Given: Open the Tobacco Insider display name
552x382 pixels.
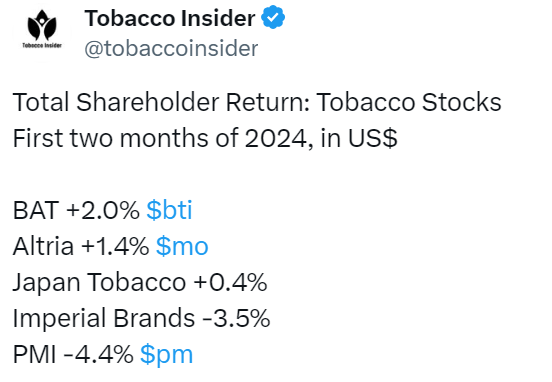Looking at the screenshot, I should 170,18.
